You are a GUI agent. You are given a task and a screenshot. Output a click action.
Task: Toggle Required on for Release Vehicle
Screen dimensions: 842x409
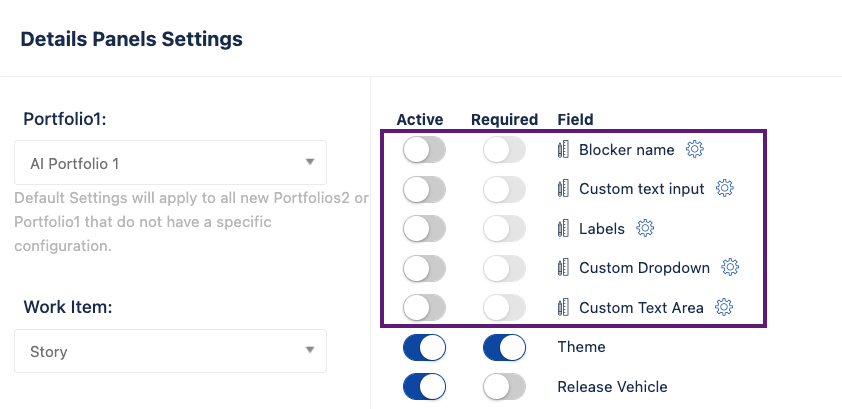pos(504,387)
